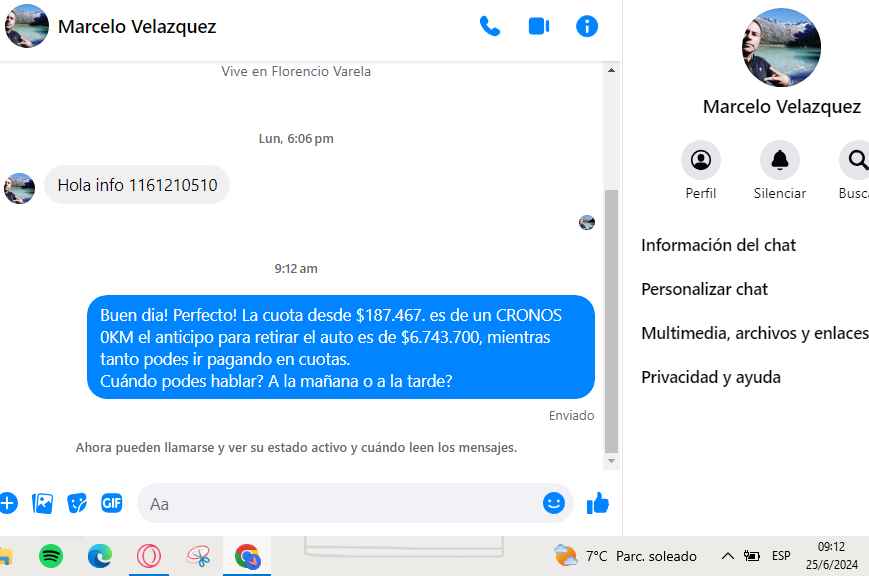Click Marcelo's avatar beside Hola info message
This screenshot has height=576, width=869.
pyautogui.click(x=19, y=188)
